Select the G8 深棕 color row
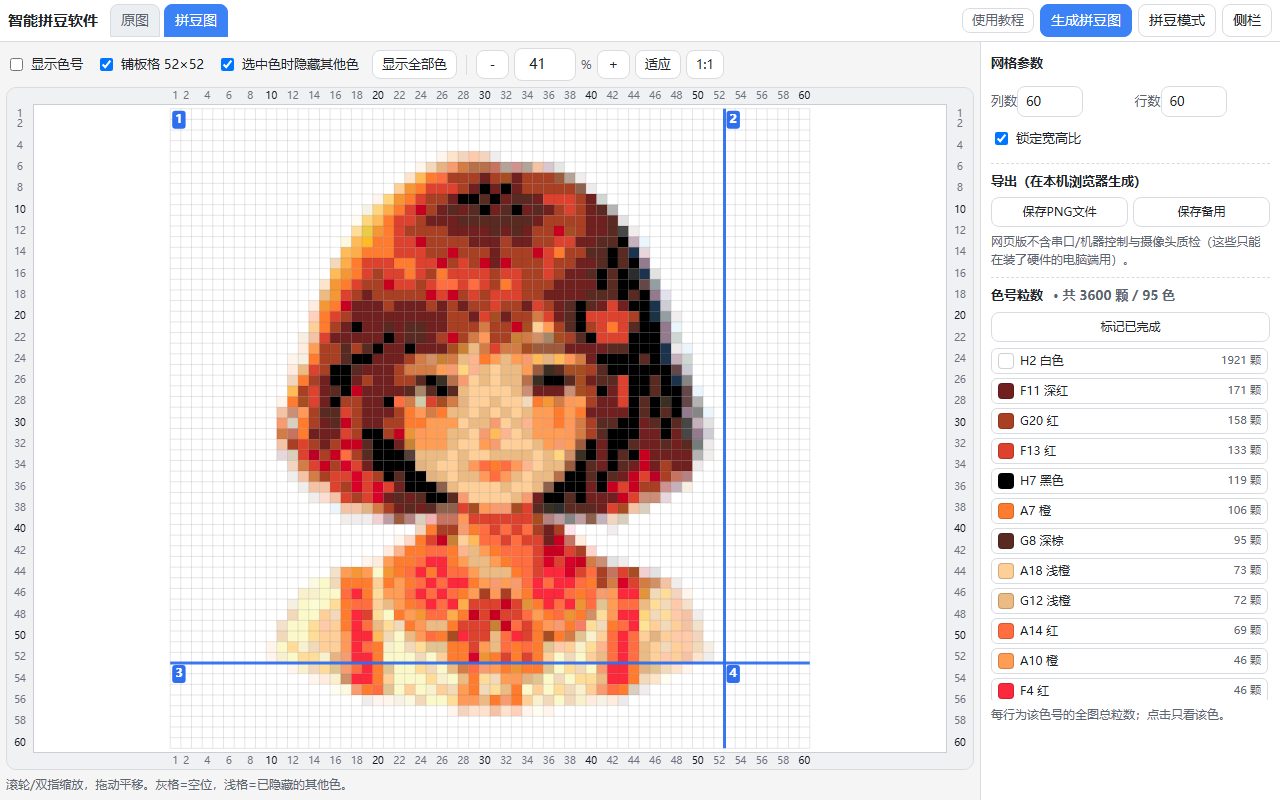 coord(1130,540)
